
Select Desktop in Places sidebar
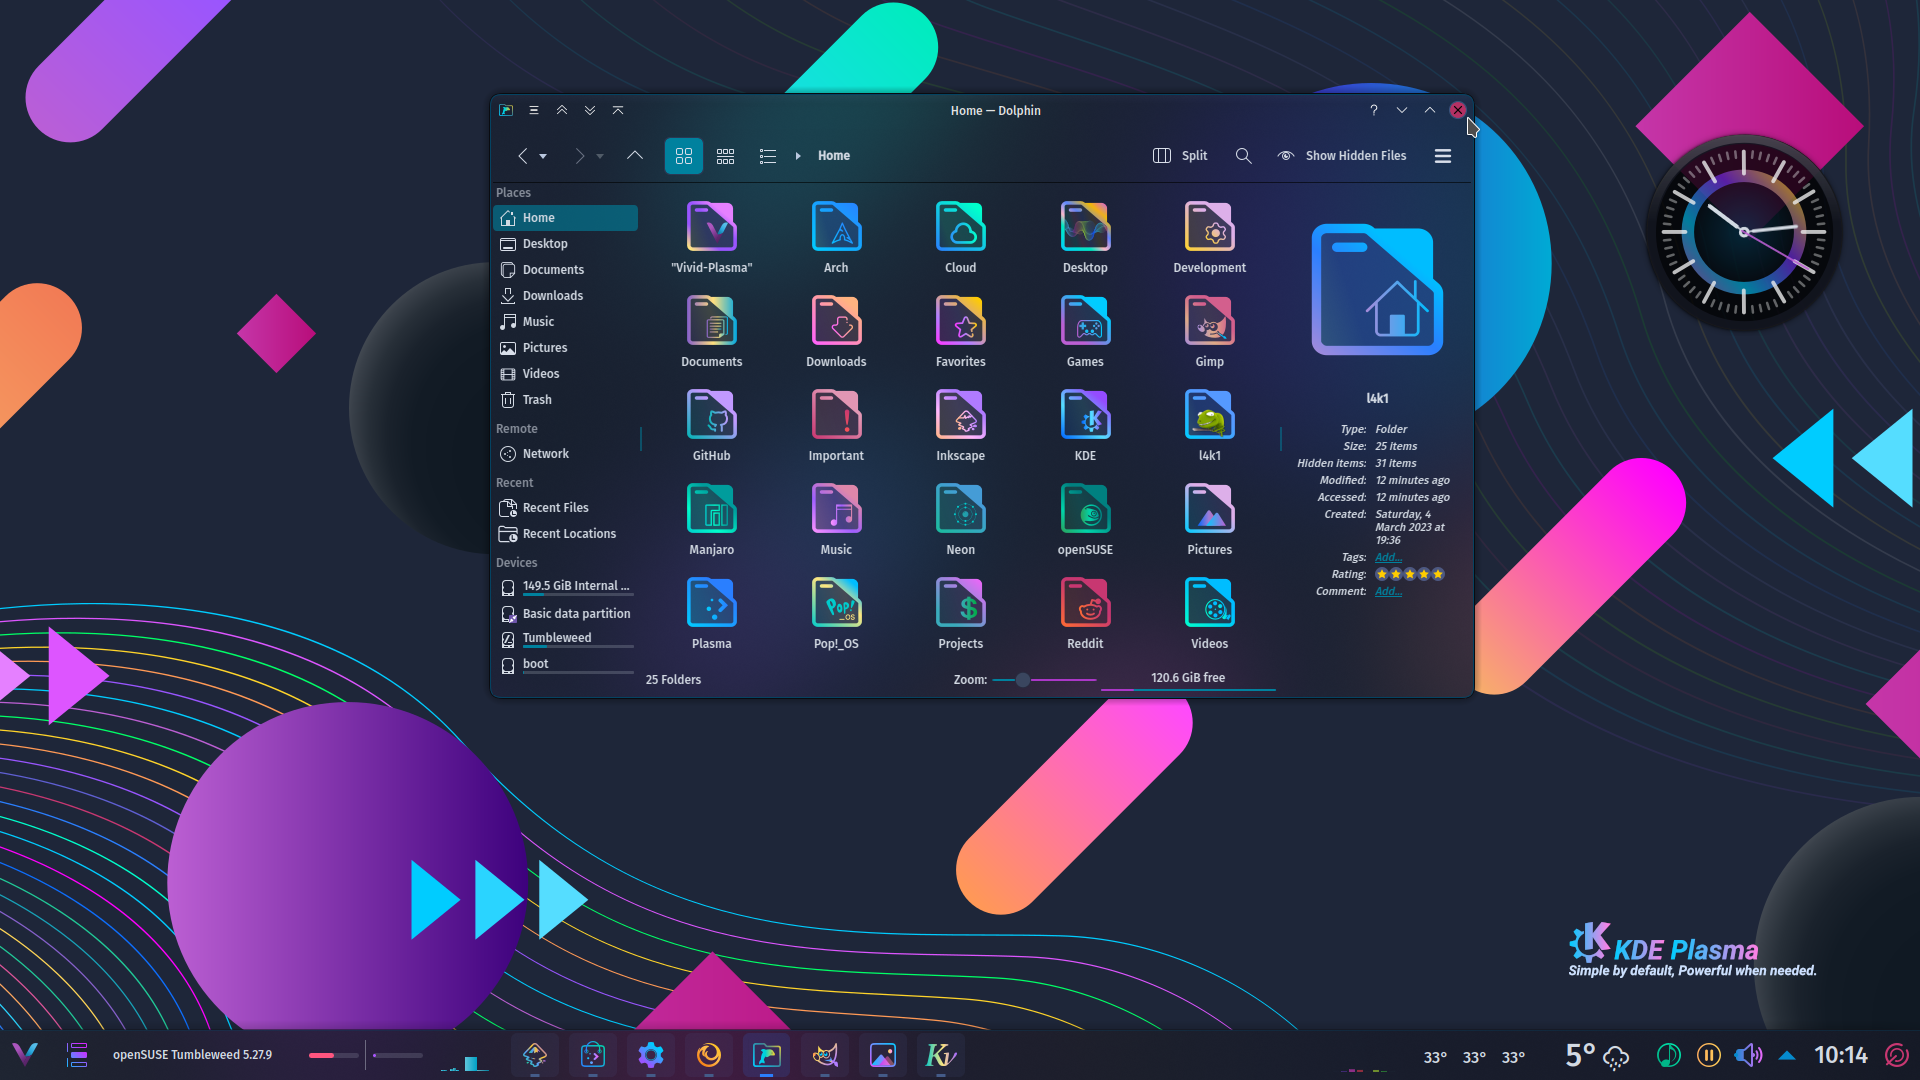pyautogui.click(x=566, y=244)
